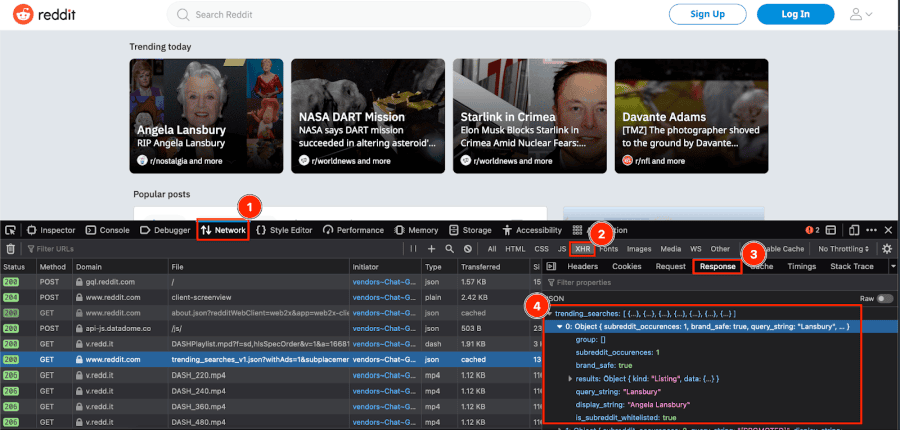
Task: Select the WS request filter
Action: pyautogui.click(x=696, y=249)
